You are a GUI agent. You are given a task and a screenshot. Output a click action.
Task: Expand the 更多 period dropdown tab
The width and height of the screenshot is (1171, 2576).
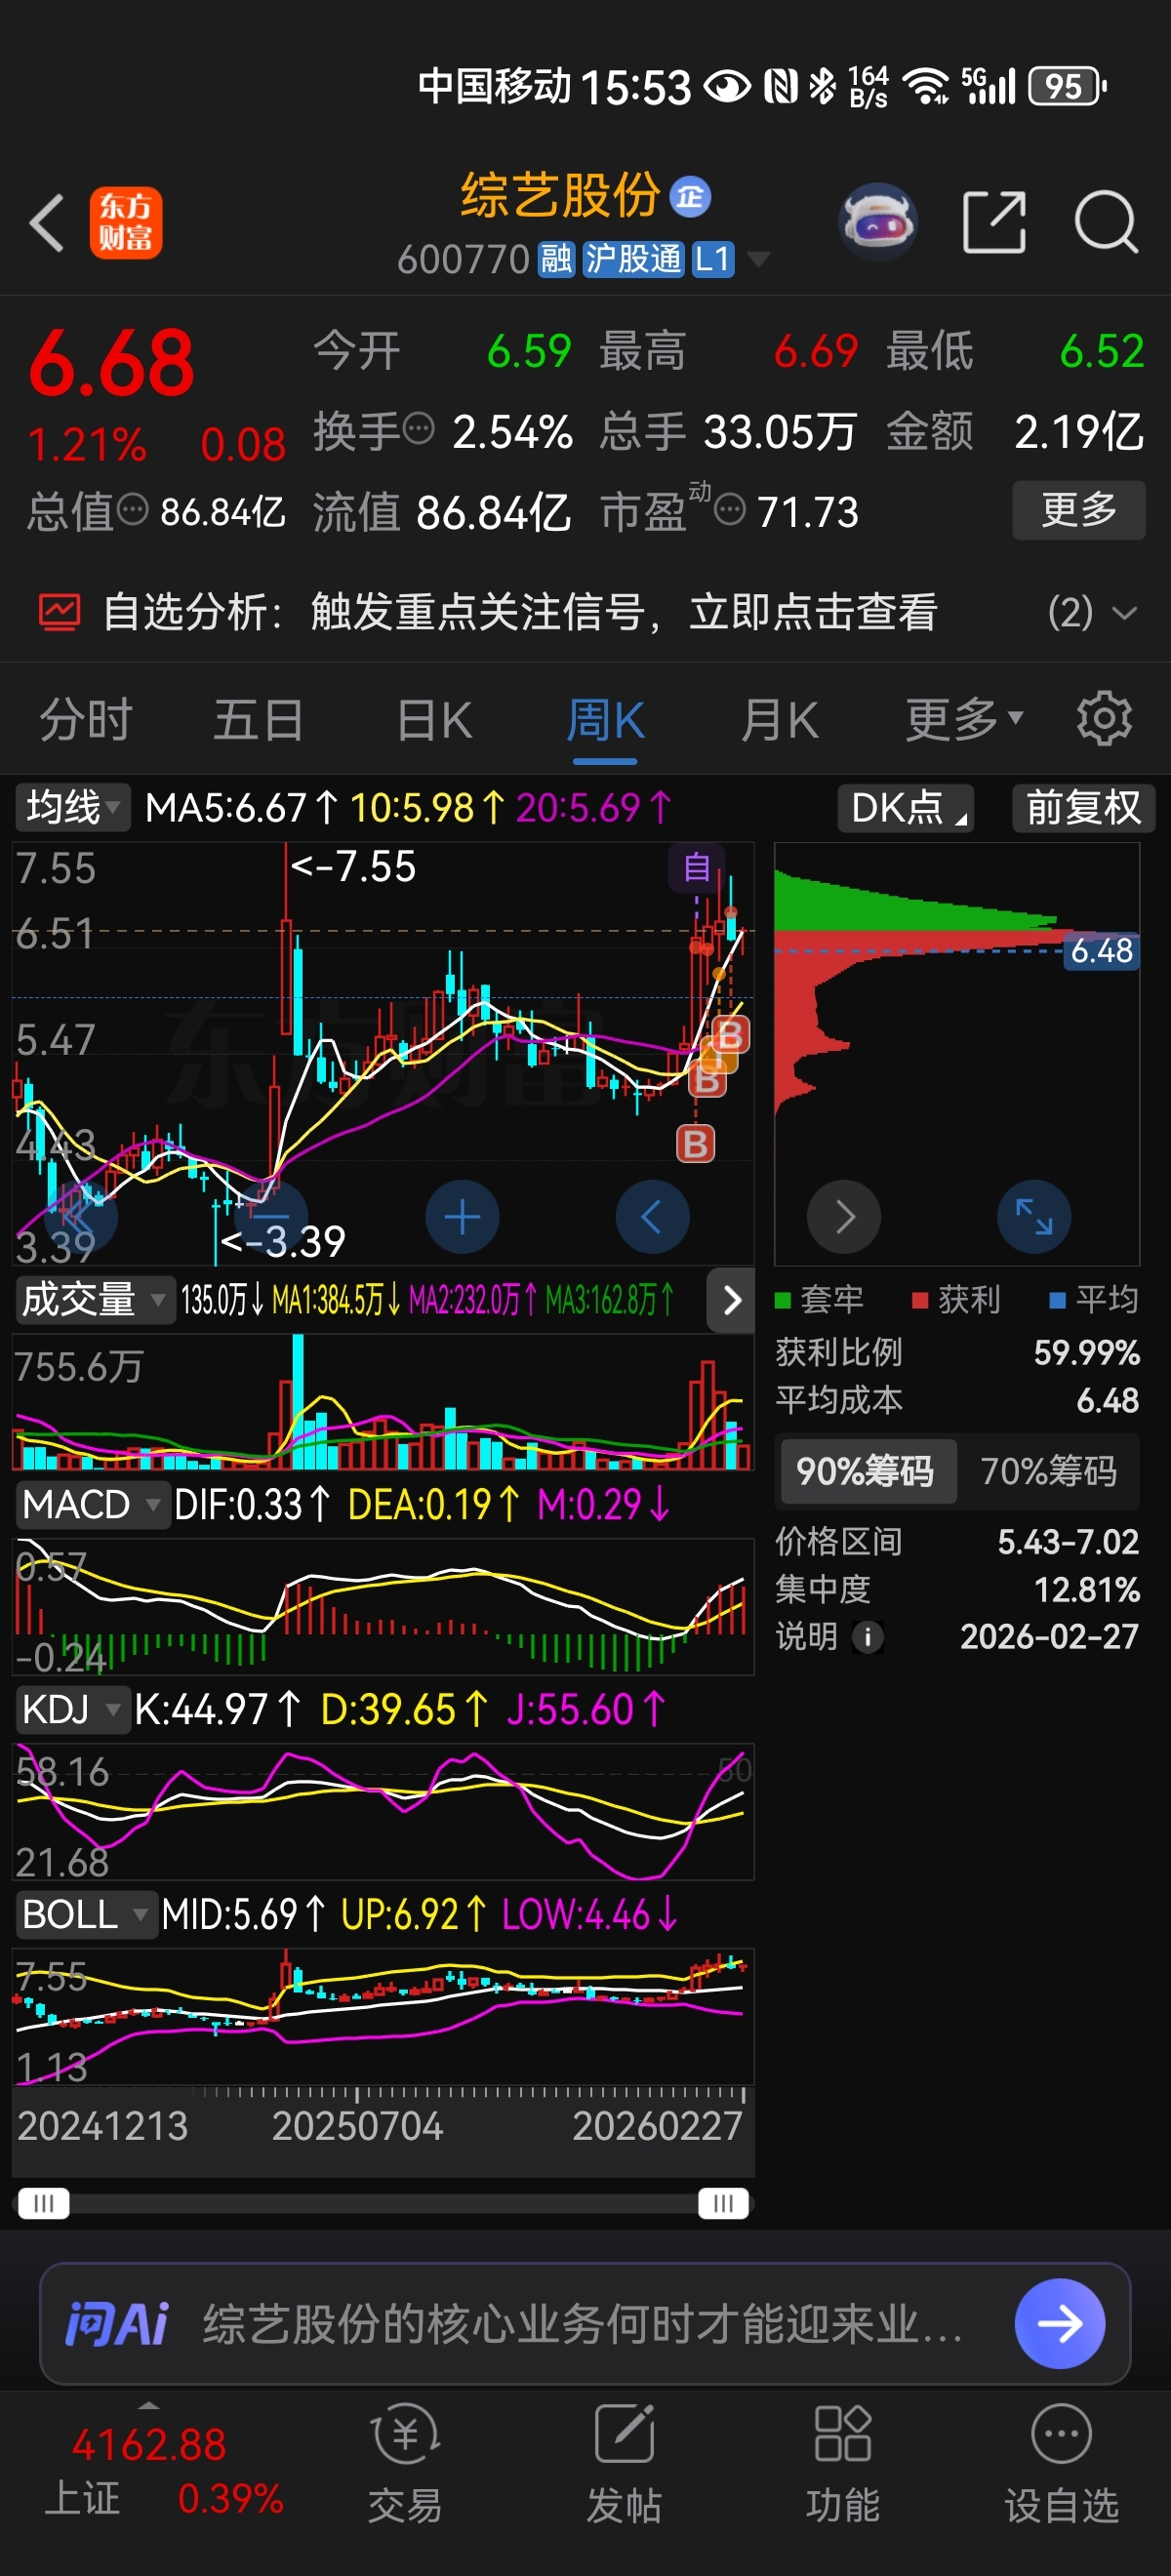tap(964, 719)
